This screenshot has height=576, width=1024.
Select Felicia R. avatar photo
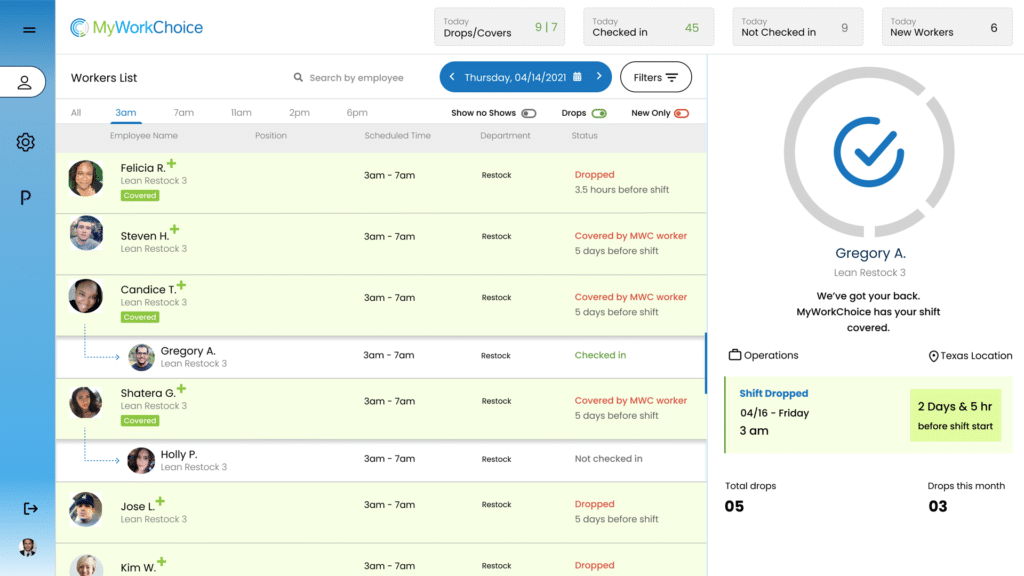pos(86,178)
